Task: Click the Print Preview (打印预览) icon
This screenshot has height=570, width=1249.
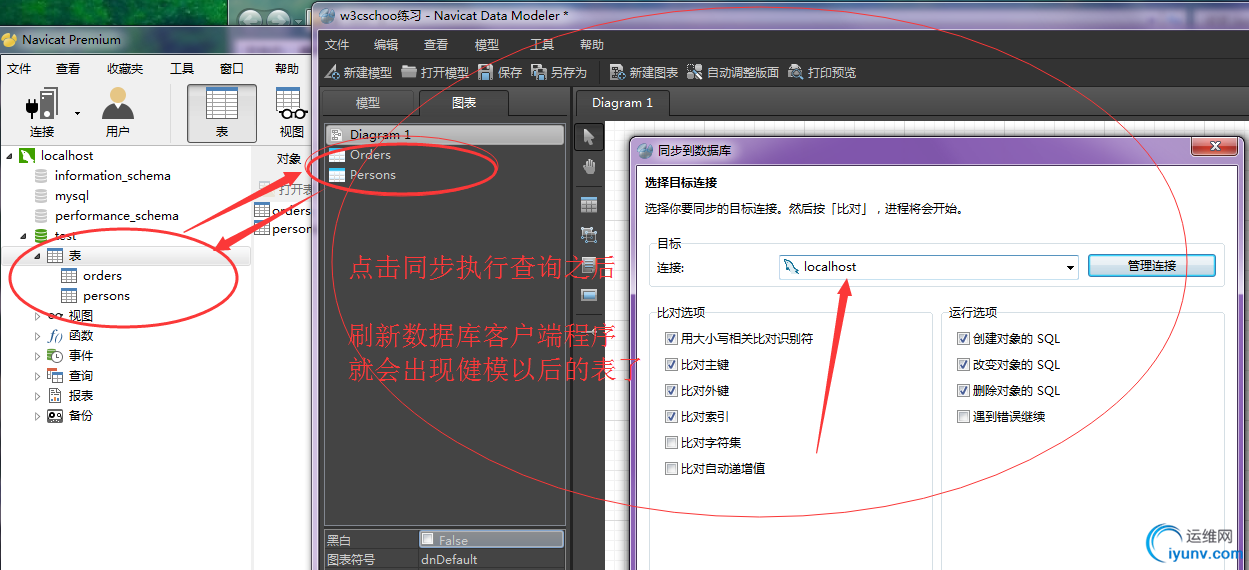Action: (x=796, y=72)
